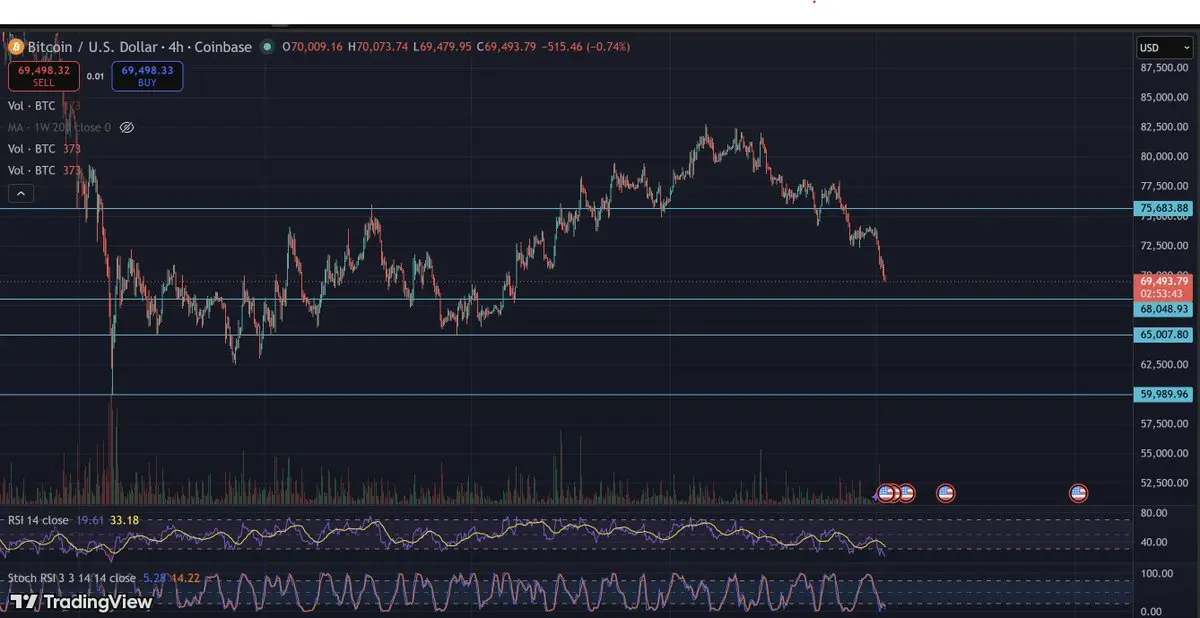
Task: Click the 68,048.93 horizontal line price label
Action: tap(1164, 310)
